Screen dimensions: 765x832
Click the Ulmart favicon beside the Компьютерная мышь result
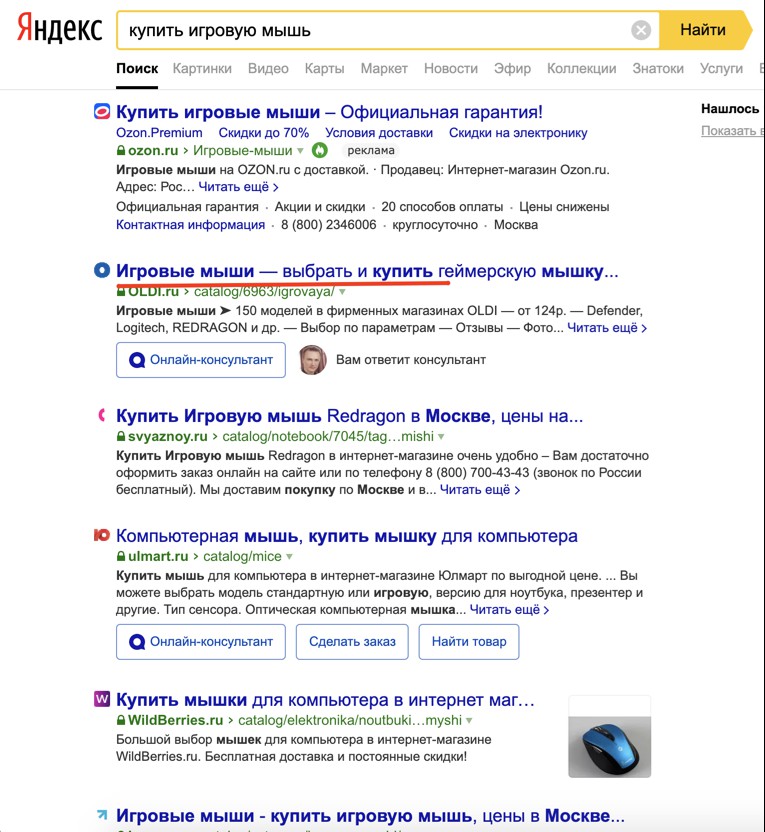(102, 535)
